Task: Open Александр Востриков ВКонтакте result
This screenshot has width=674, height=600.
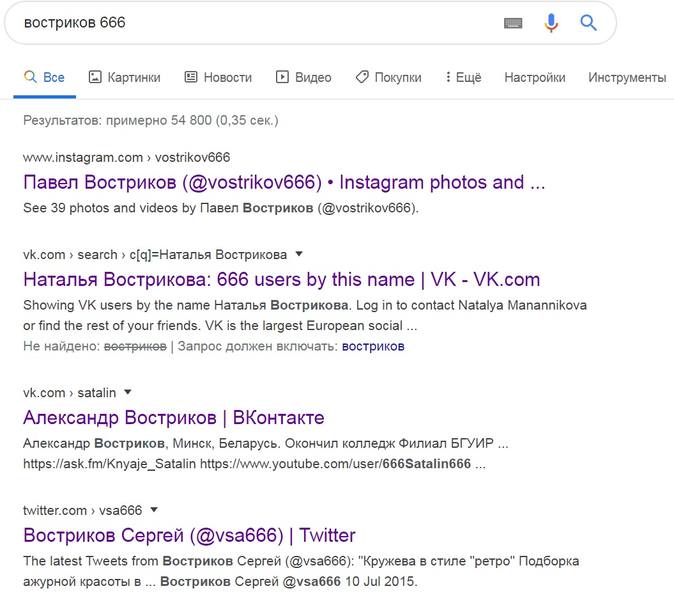Action: tap(174, 417)
